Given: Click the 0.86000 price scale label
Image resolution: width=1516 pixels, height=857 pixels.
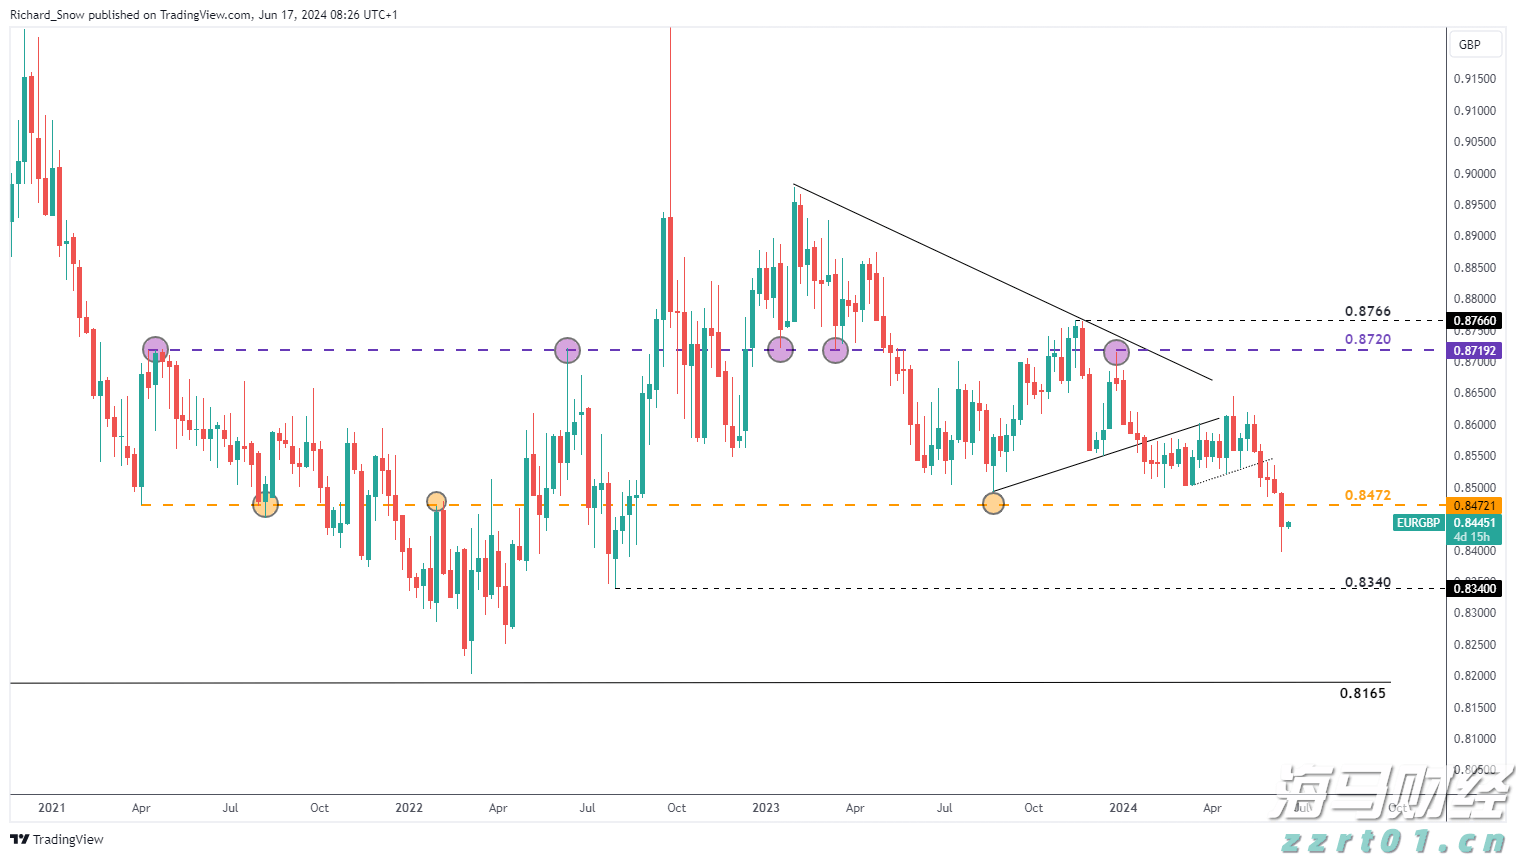Looking at the screenshot, I should [1475, 425].
